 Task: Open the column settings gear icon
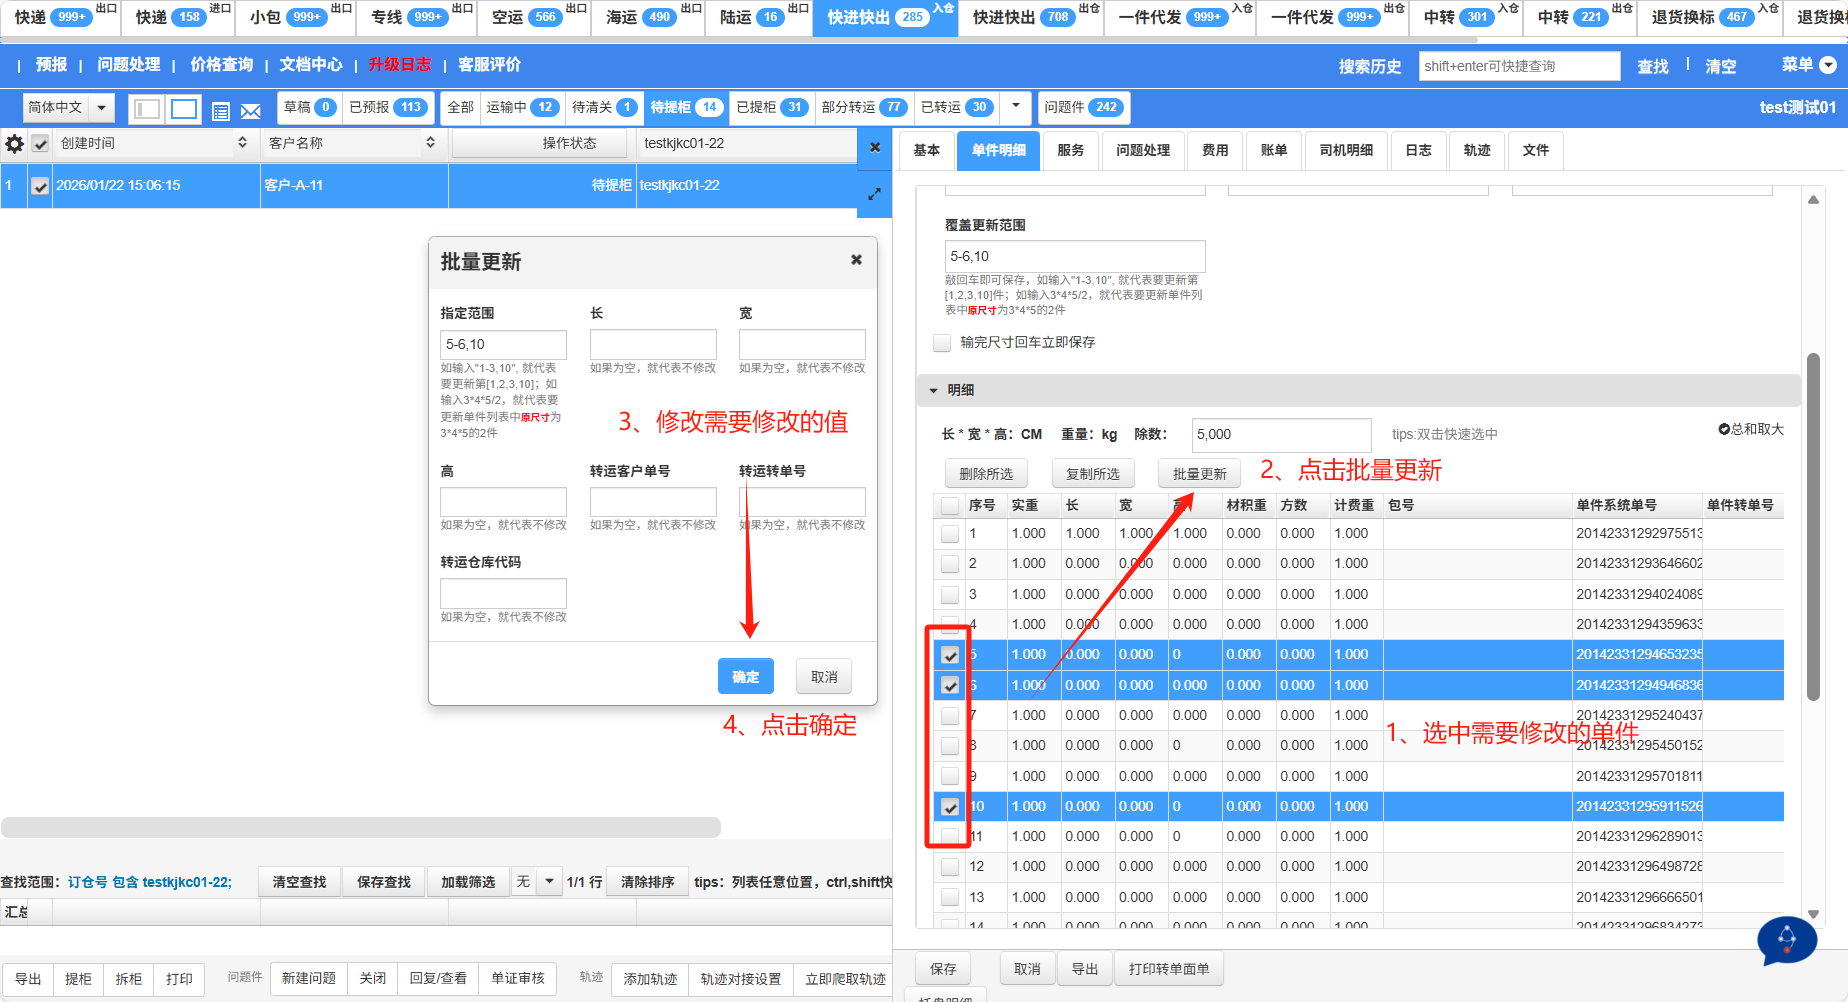14,144
